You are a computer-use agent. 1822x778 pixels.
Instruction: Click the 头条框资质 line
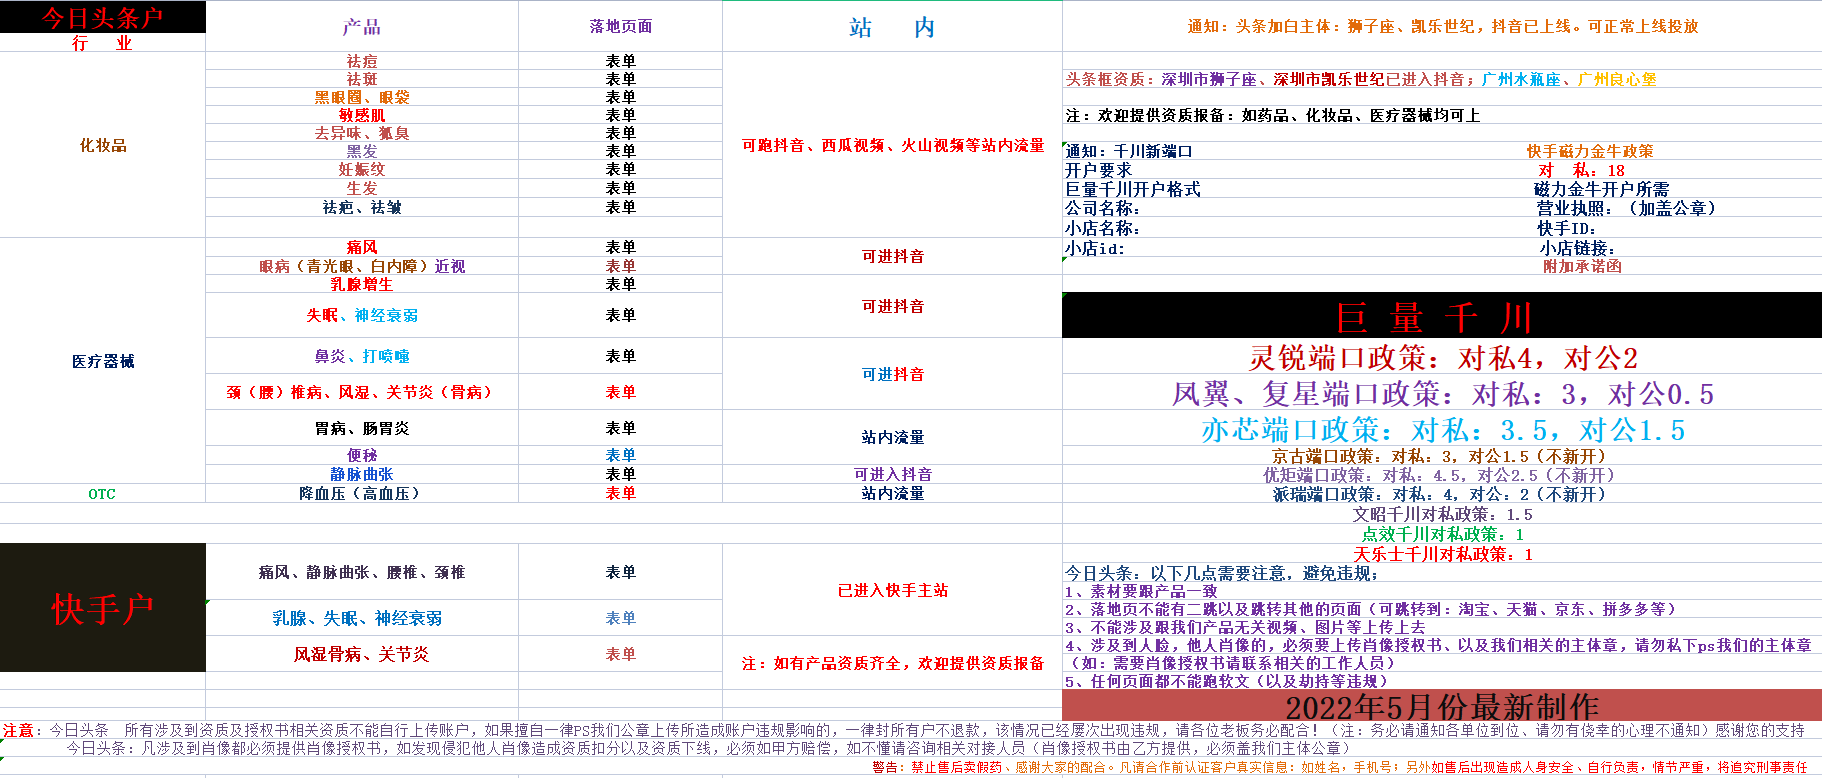1361,79
